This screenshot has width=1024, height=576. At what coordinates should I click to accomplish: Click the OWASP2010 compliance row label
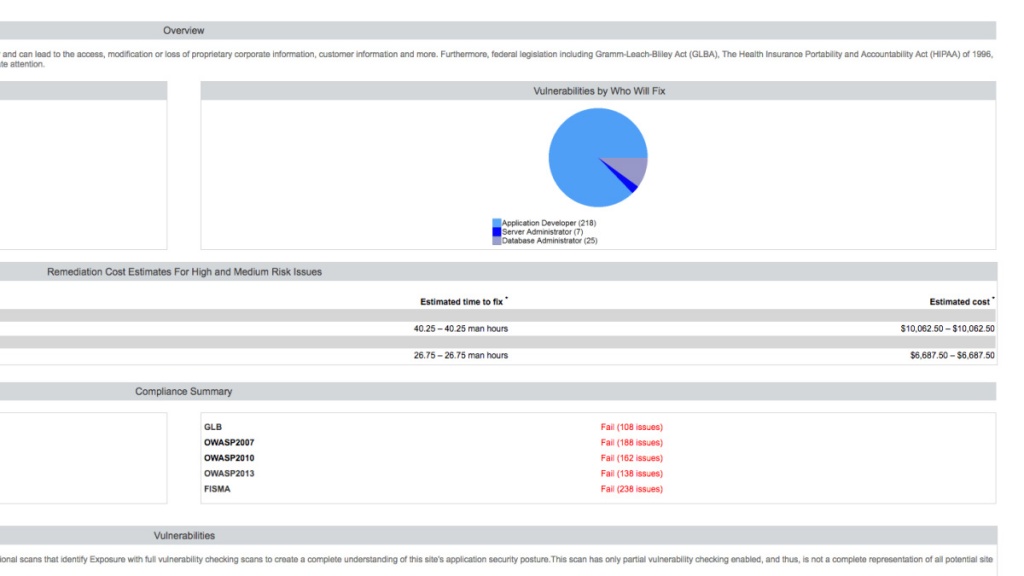point(229,458)
